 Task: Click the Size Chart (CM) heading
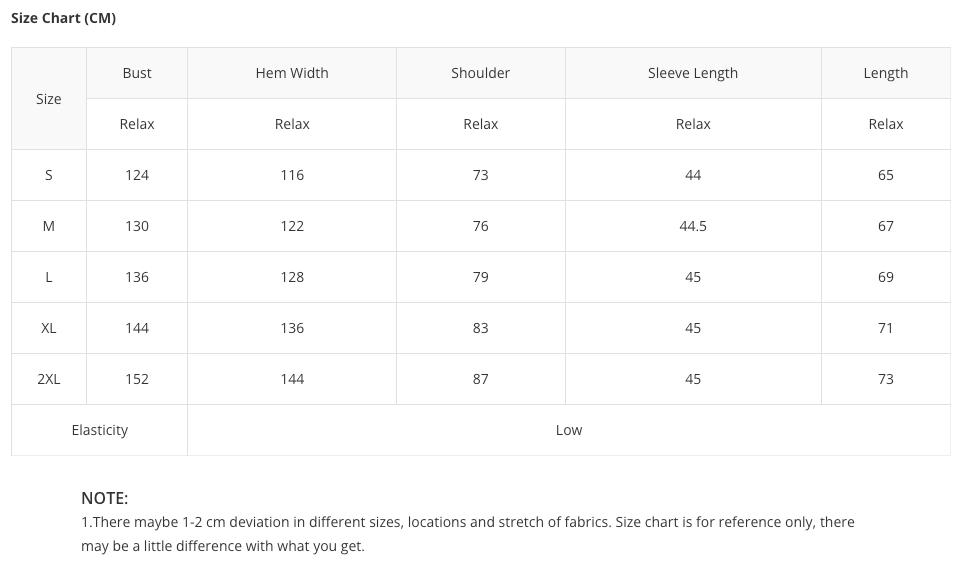64,18
